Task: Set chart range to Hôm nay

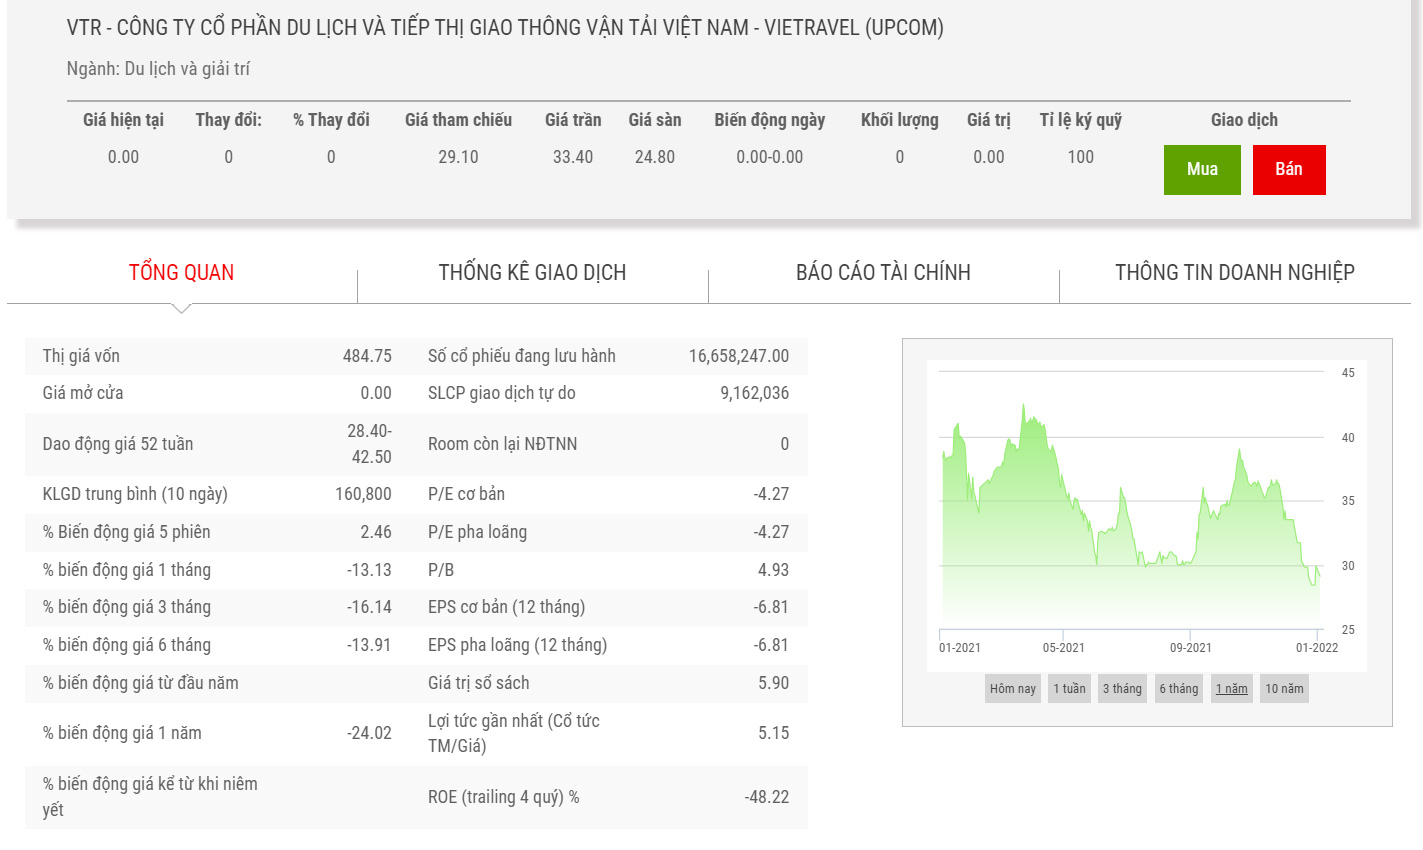Action: 1012,689
